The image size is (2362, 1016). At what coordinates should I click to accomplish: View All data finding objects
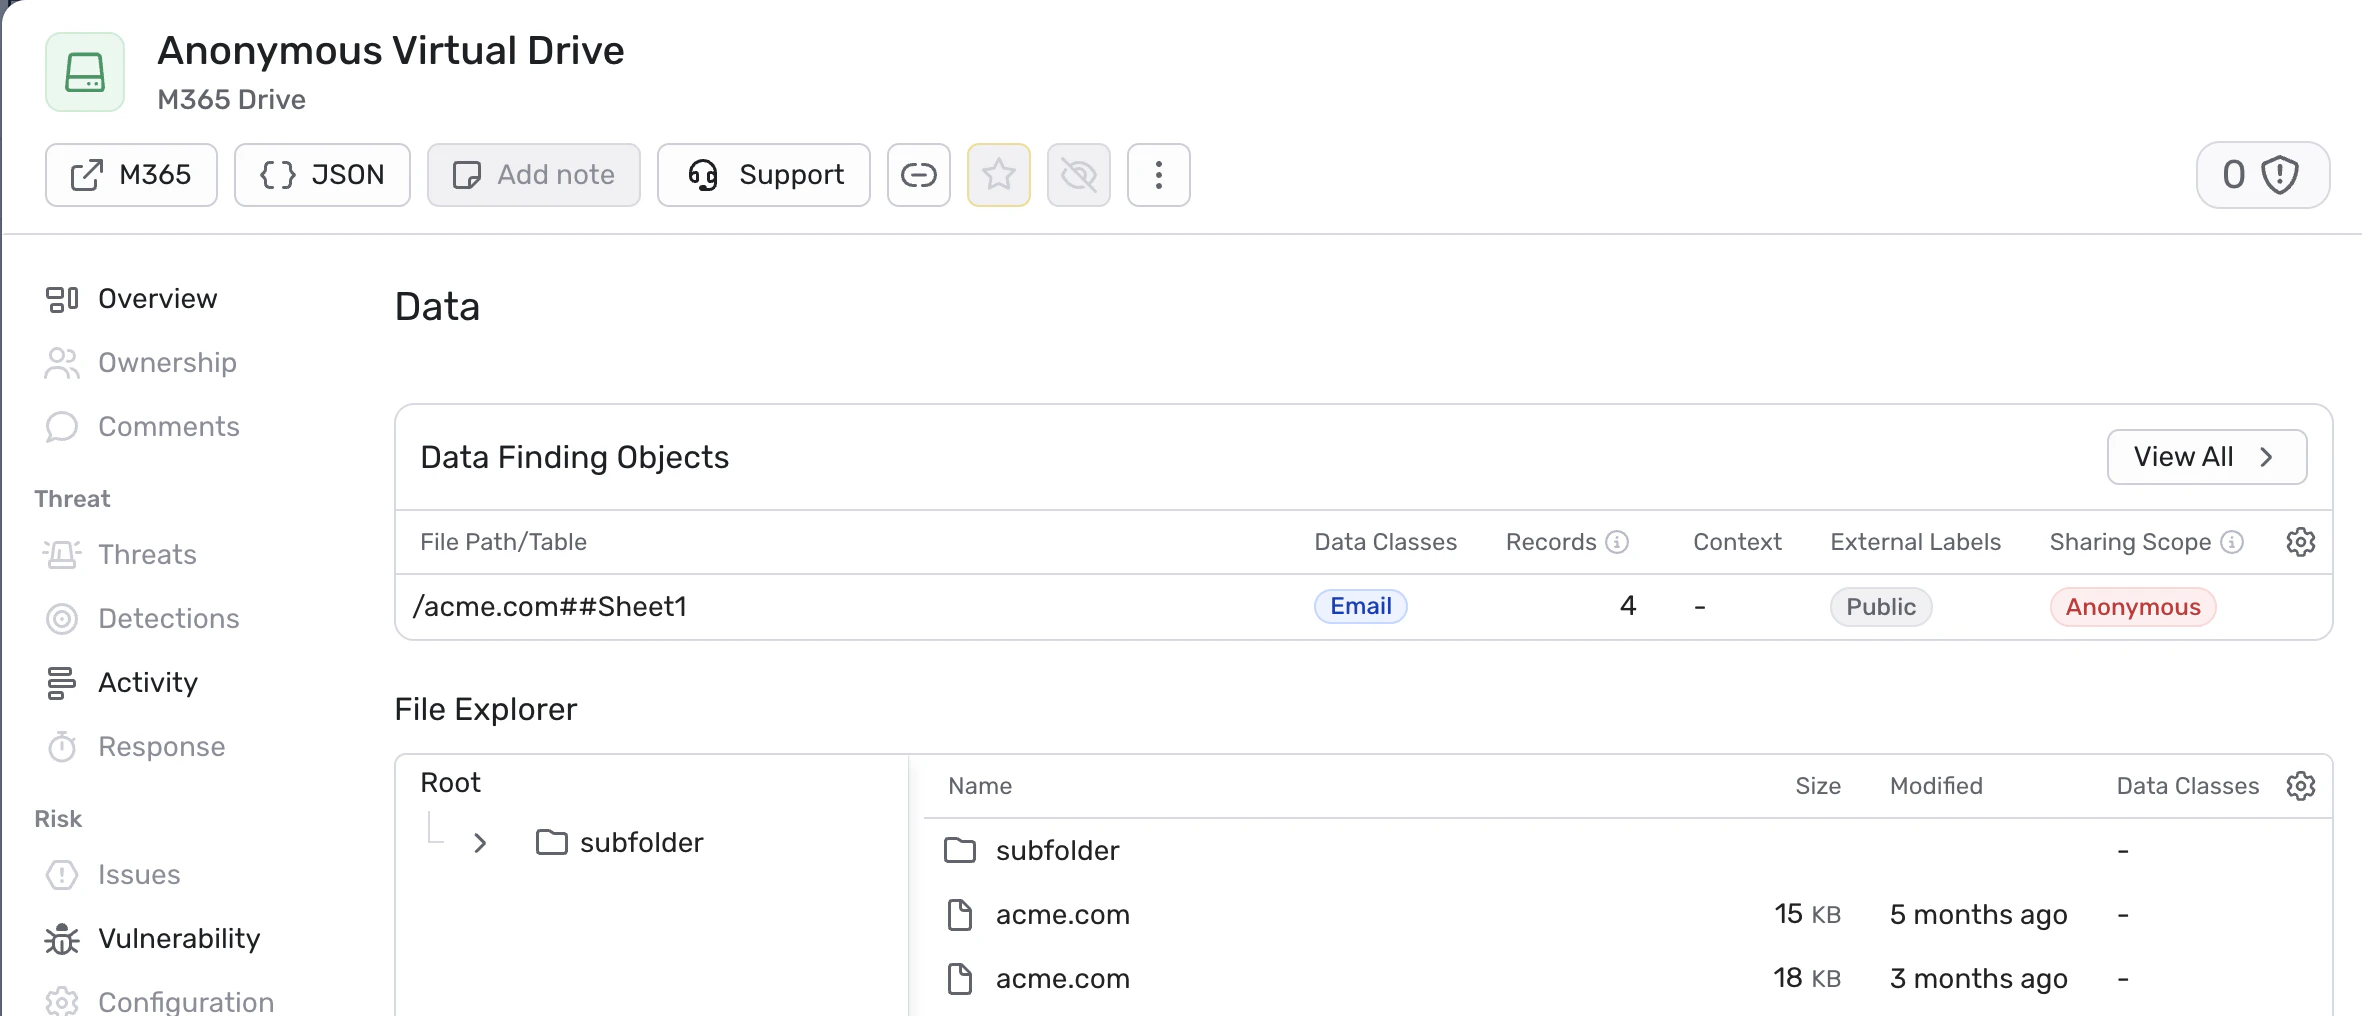pos(2206,457)
